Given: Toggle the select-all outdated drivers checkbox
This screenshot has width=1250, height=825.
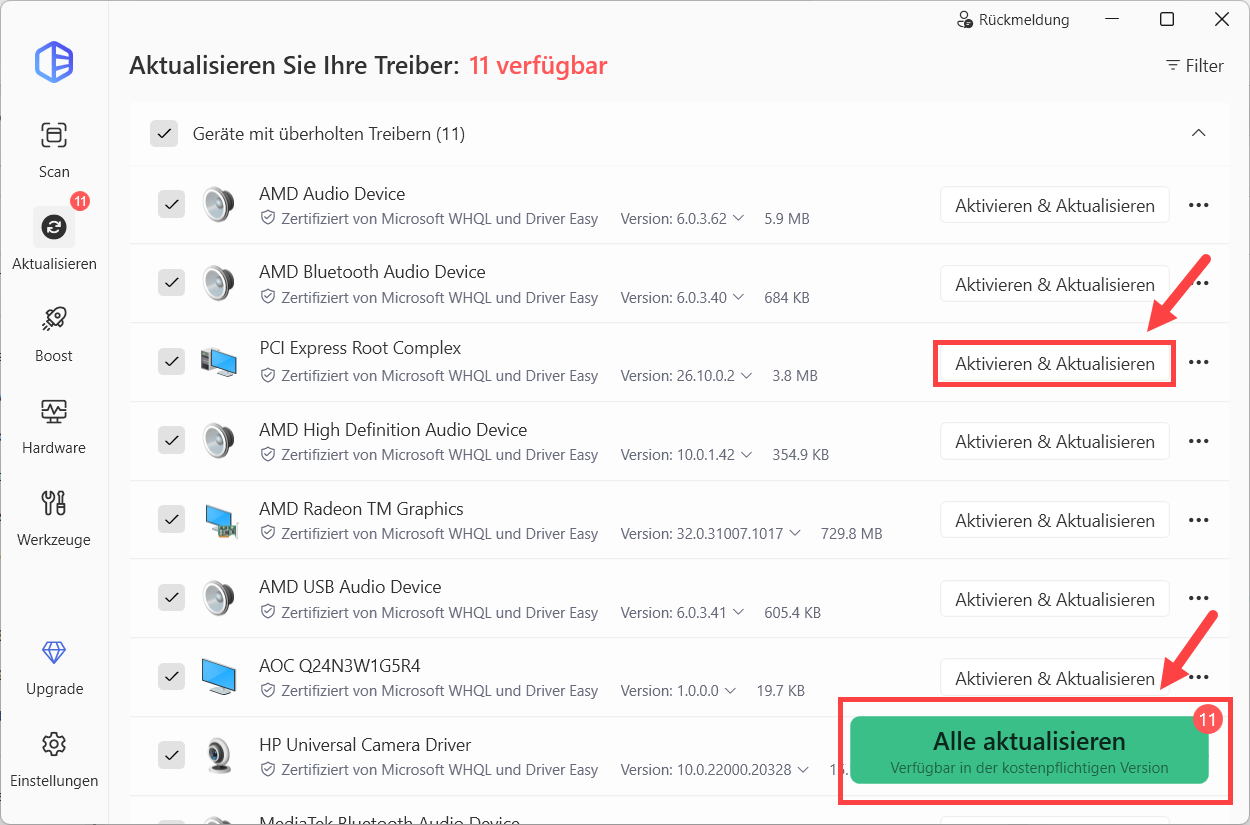Looking at the screenshot, I should [164, 133].
